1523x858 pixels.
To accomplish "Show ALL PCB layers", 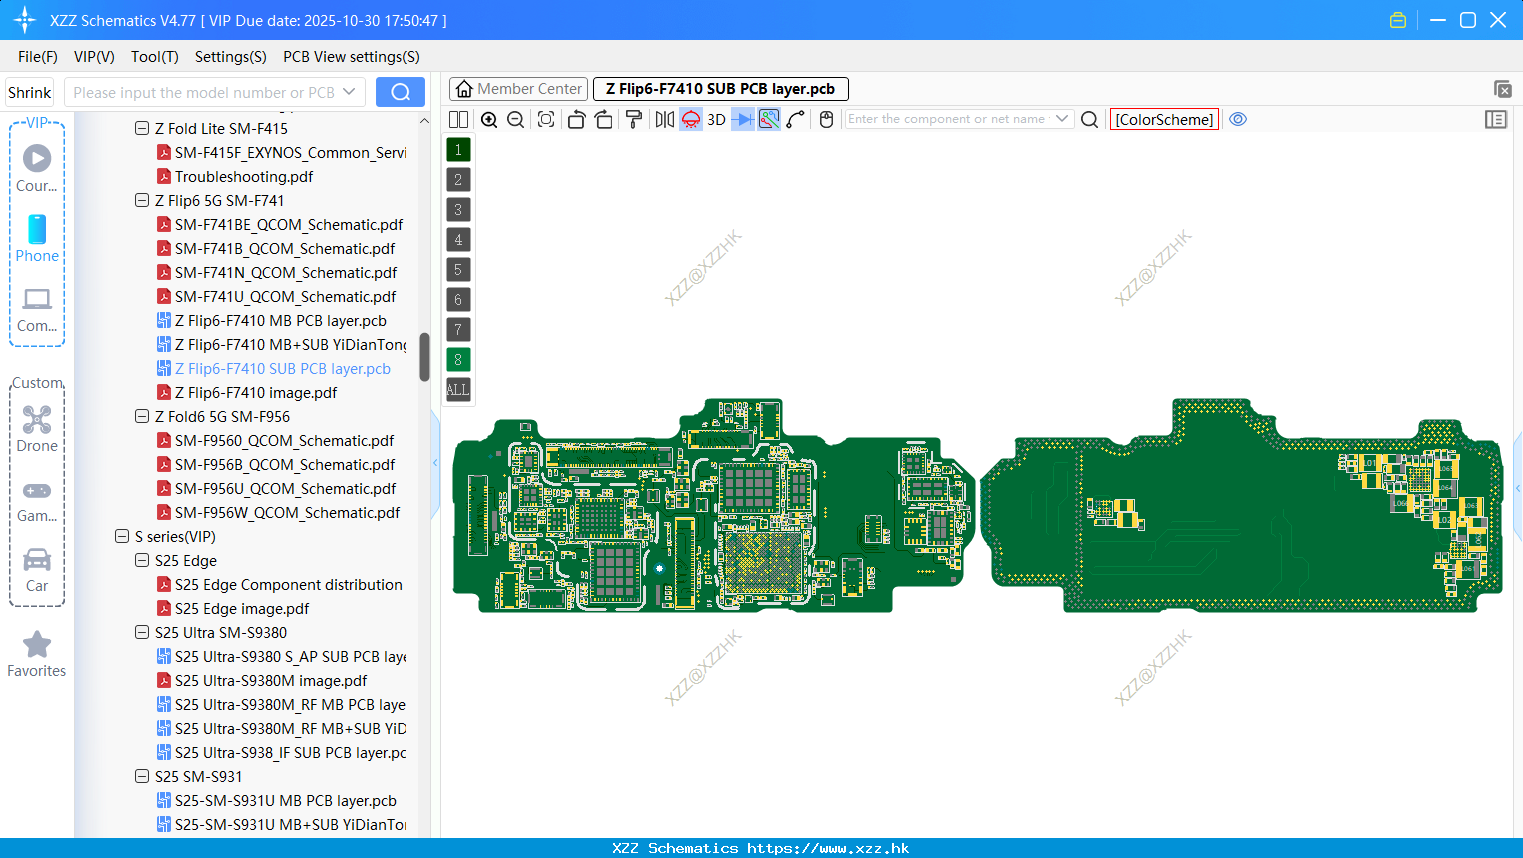I will tap(458, 390).
